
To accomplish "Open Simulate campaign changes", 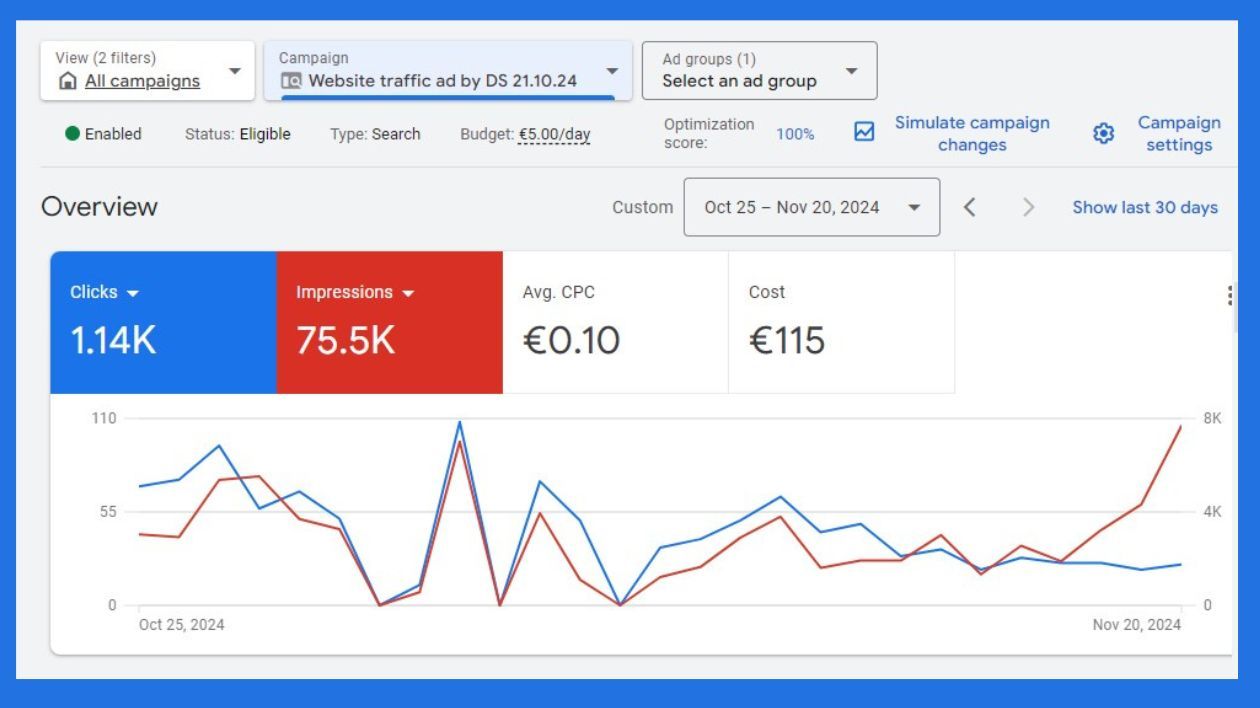I will point(972,134).
